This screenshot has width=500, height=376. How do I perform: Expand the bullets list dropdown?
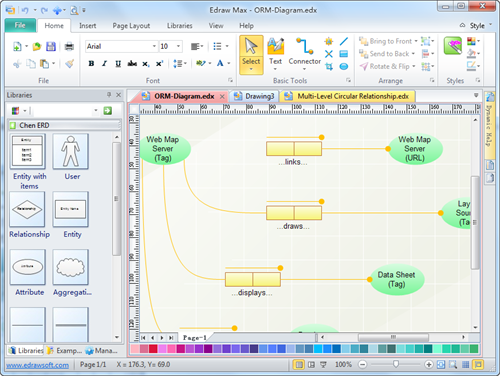pos(227,46)
